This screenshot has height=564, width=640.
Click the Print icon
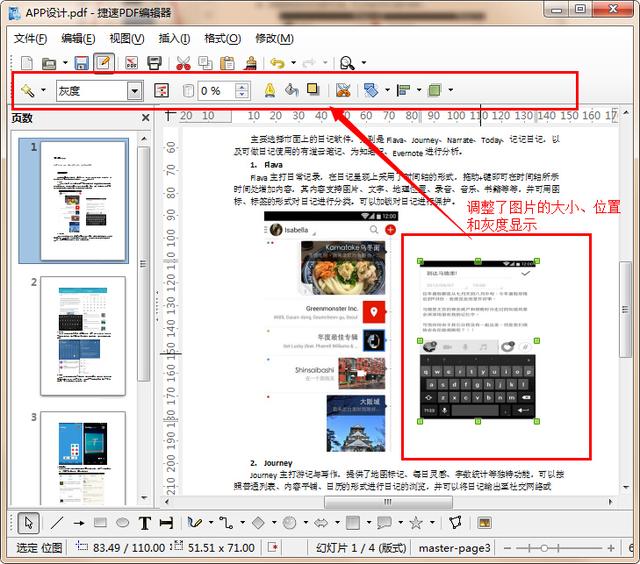[x=154, y=63]
